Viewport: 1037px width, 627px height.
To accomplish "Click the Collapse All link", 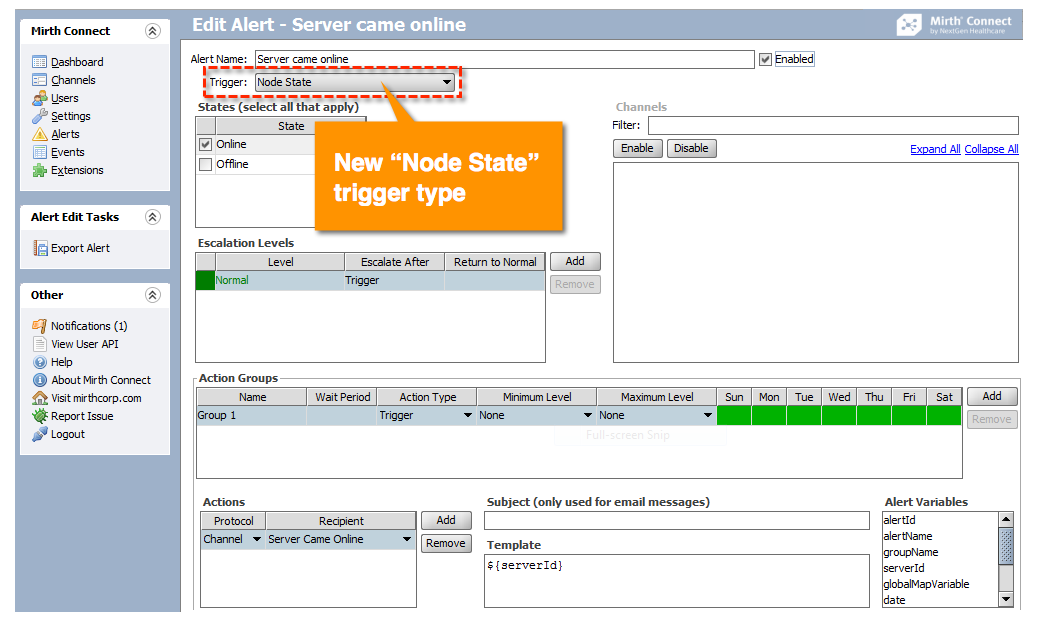I will pyautogui.click(x=991, y=149).
